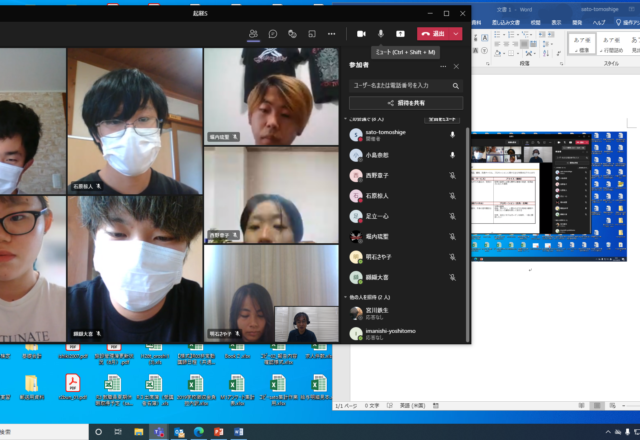Open the 校閲 tab in Word
The width and height of the screenshot is (640, 440).
[x=536, y=22]
